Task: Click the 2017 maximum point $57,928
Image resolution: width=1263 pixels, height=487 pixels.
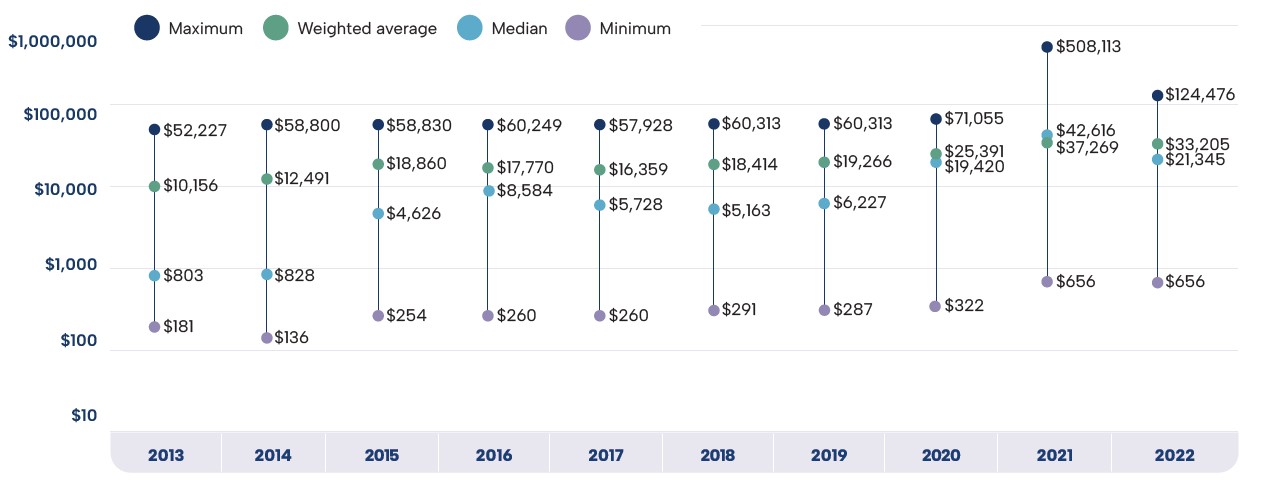Action: click(x=599, y=125)
